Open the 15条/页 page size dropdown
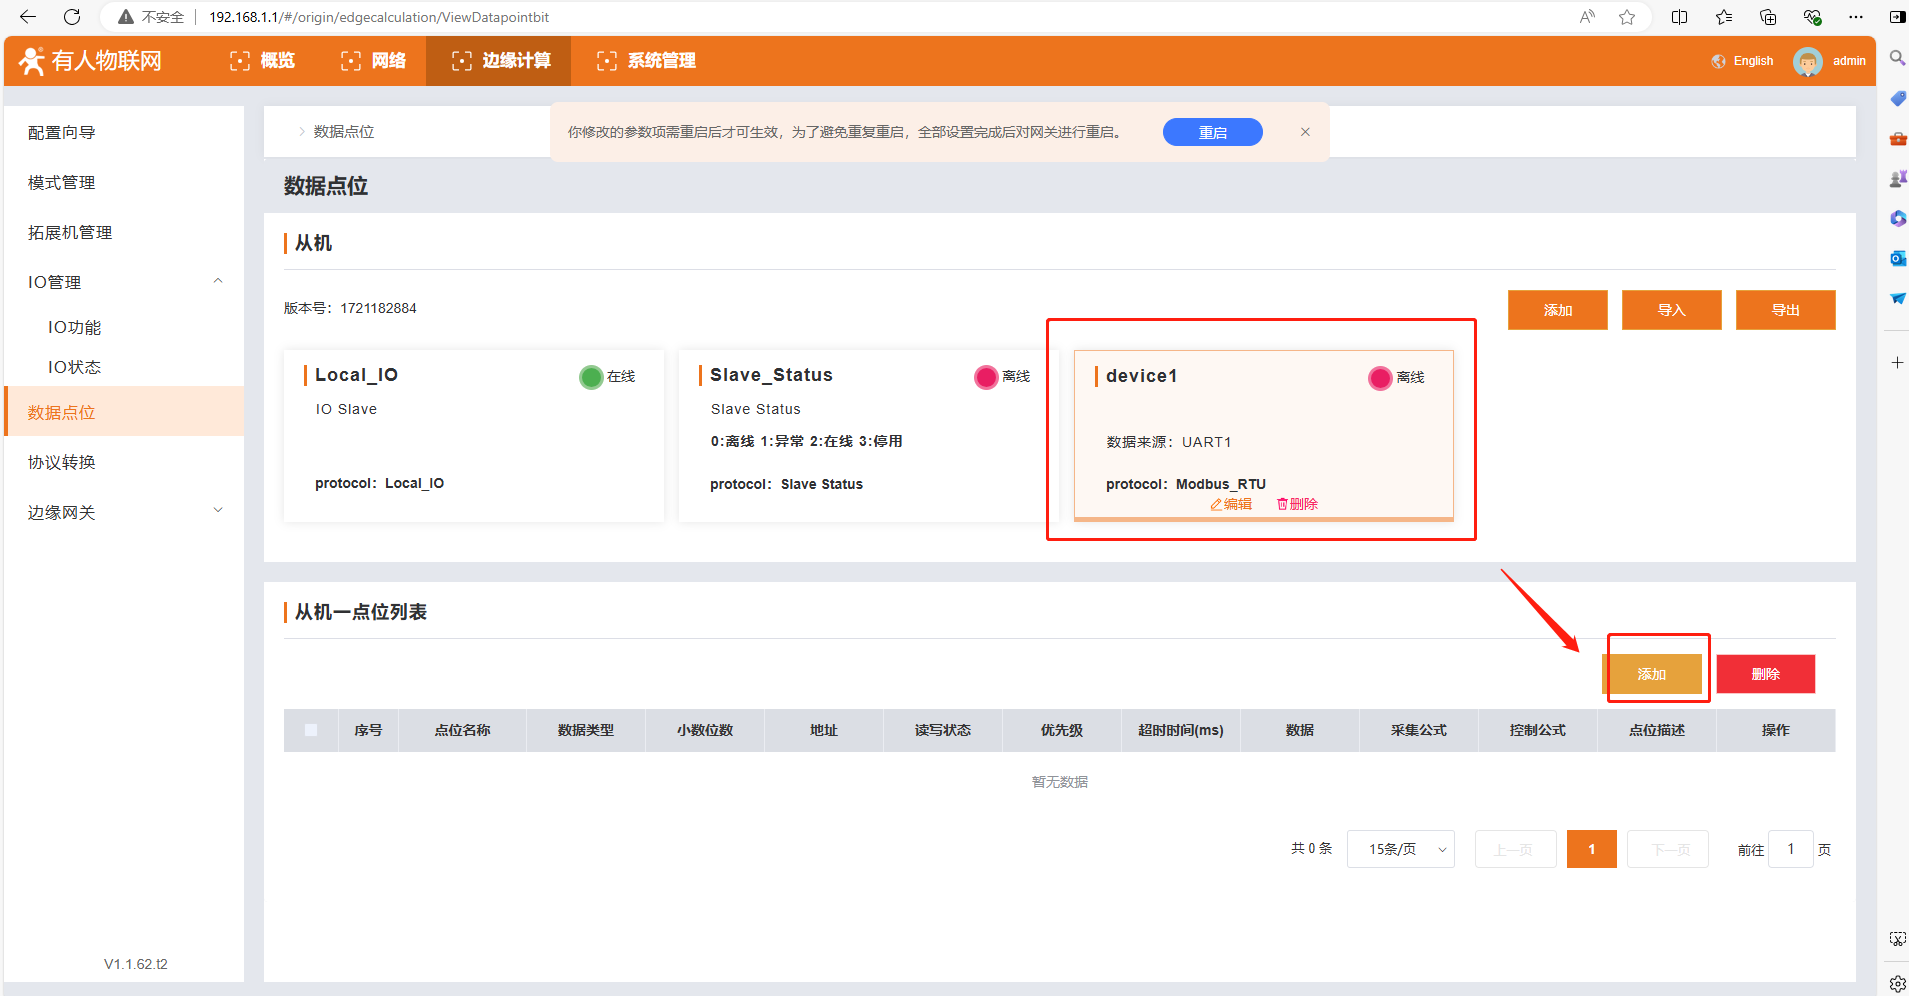 [x=1400, y=849]
